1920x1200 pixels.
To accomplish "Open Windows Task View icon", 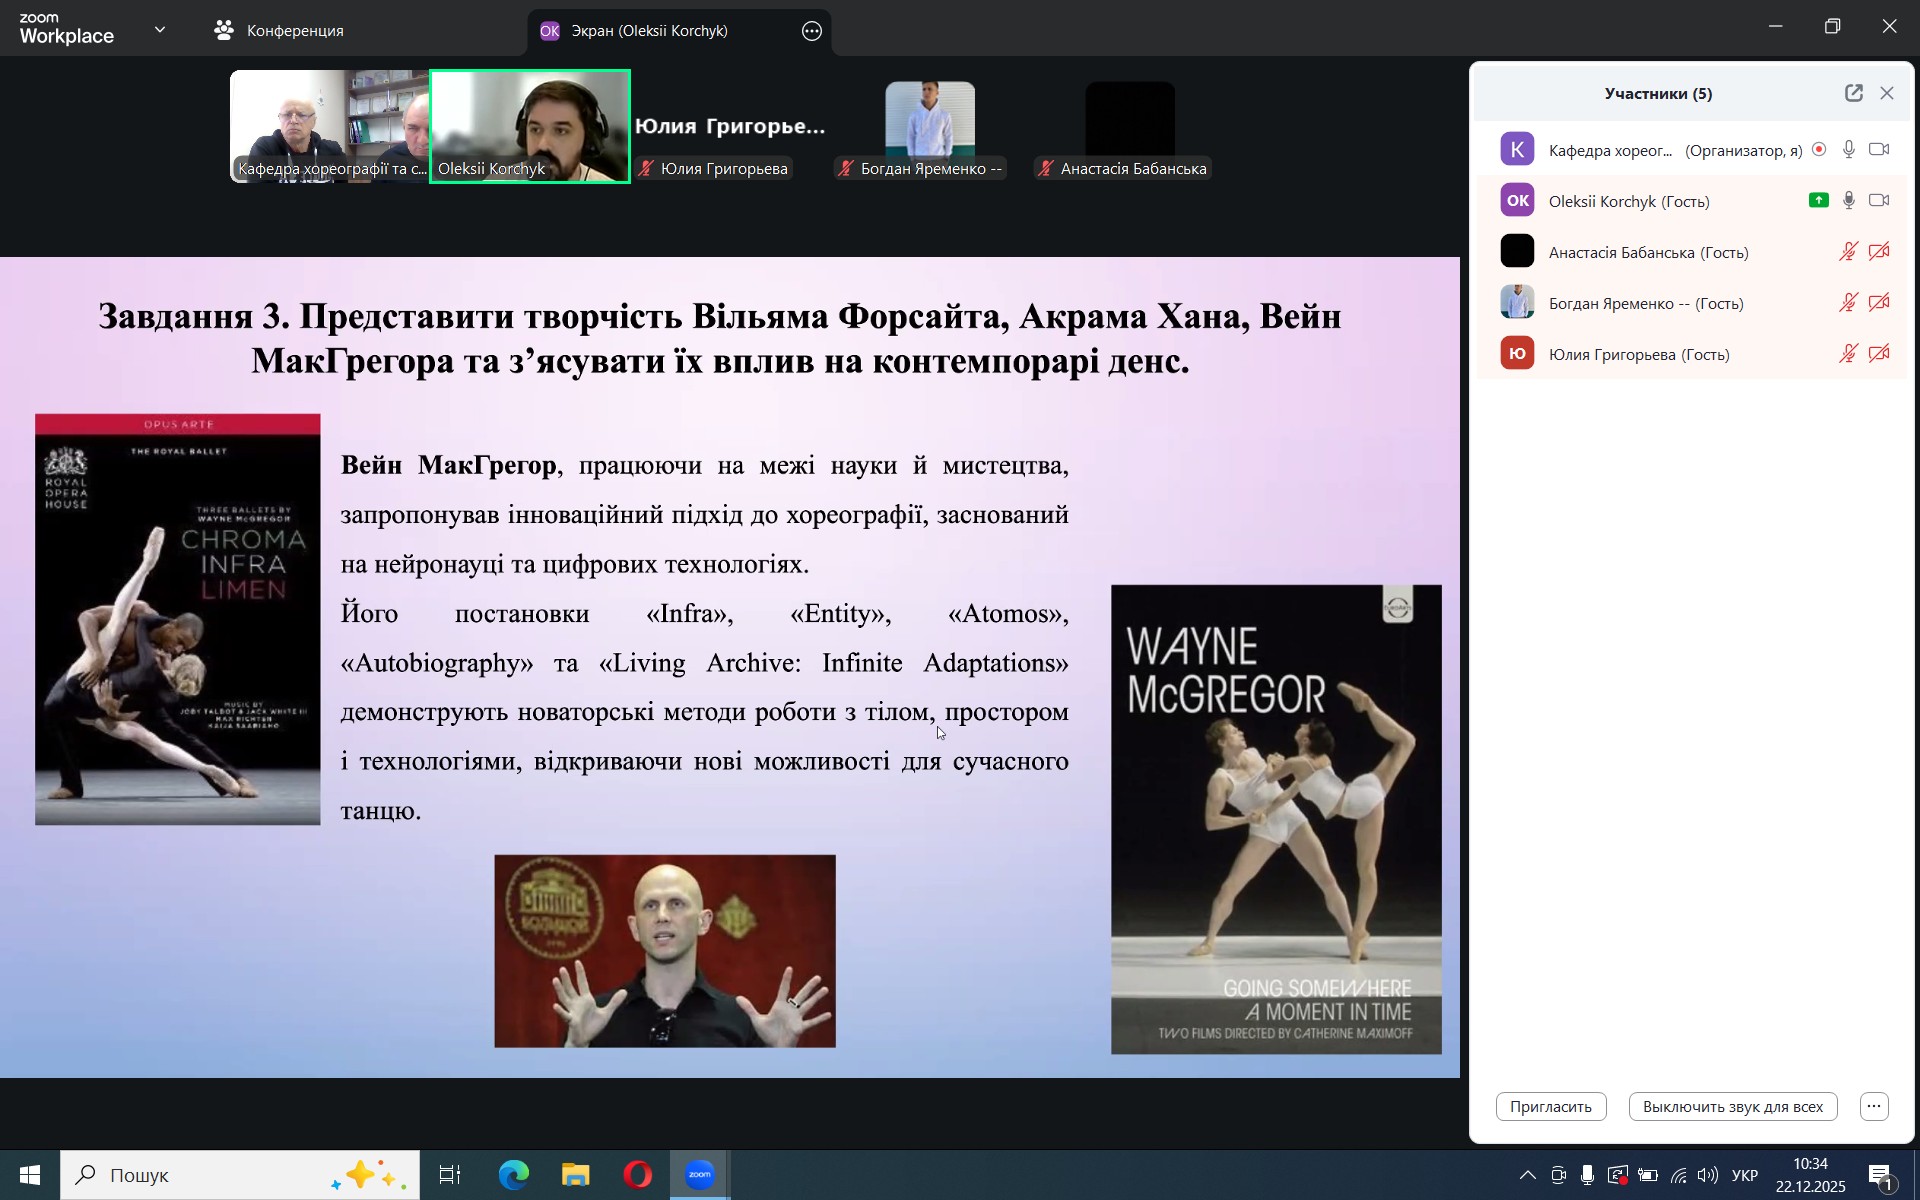I will pos(450,1175).
